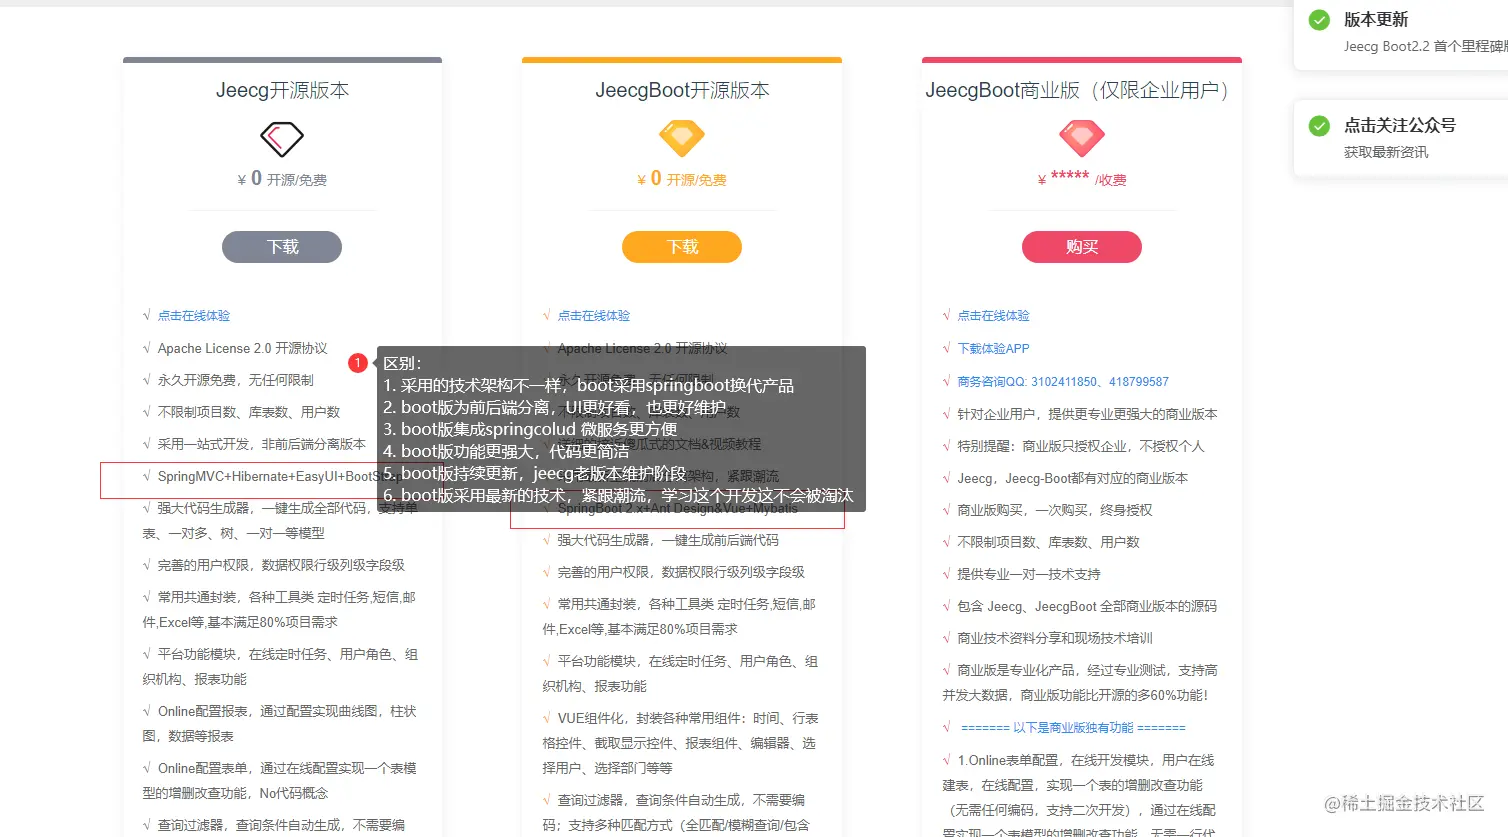Click 特别提醒：商业版只授权企业 text

[x=1081, y=446]
